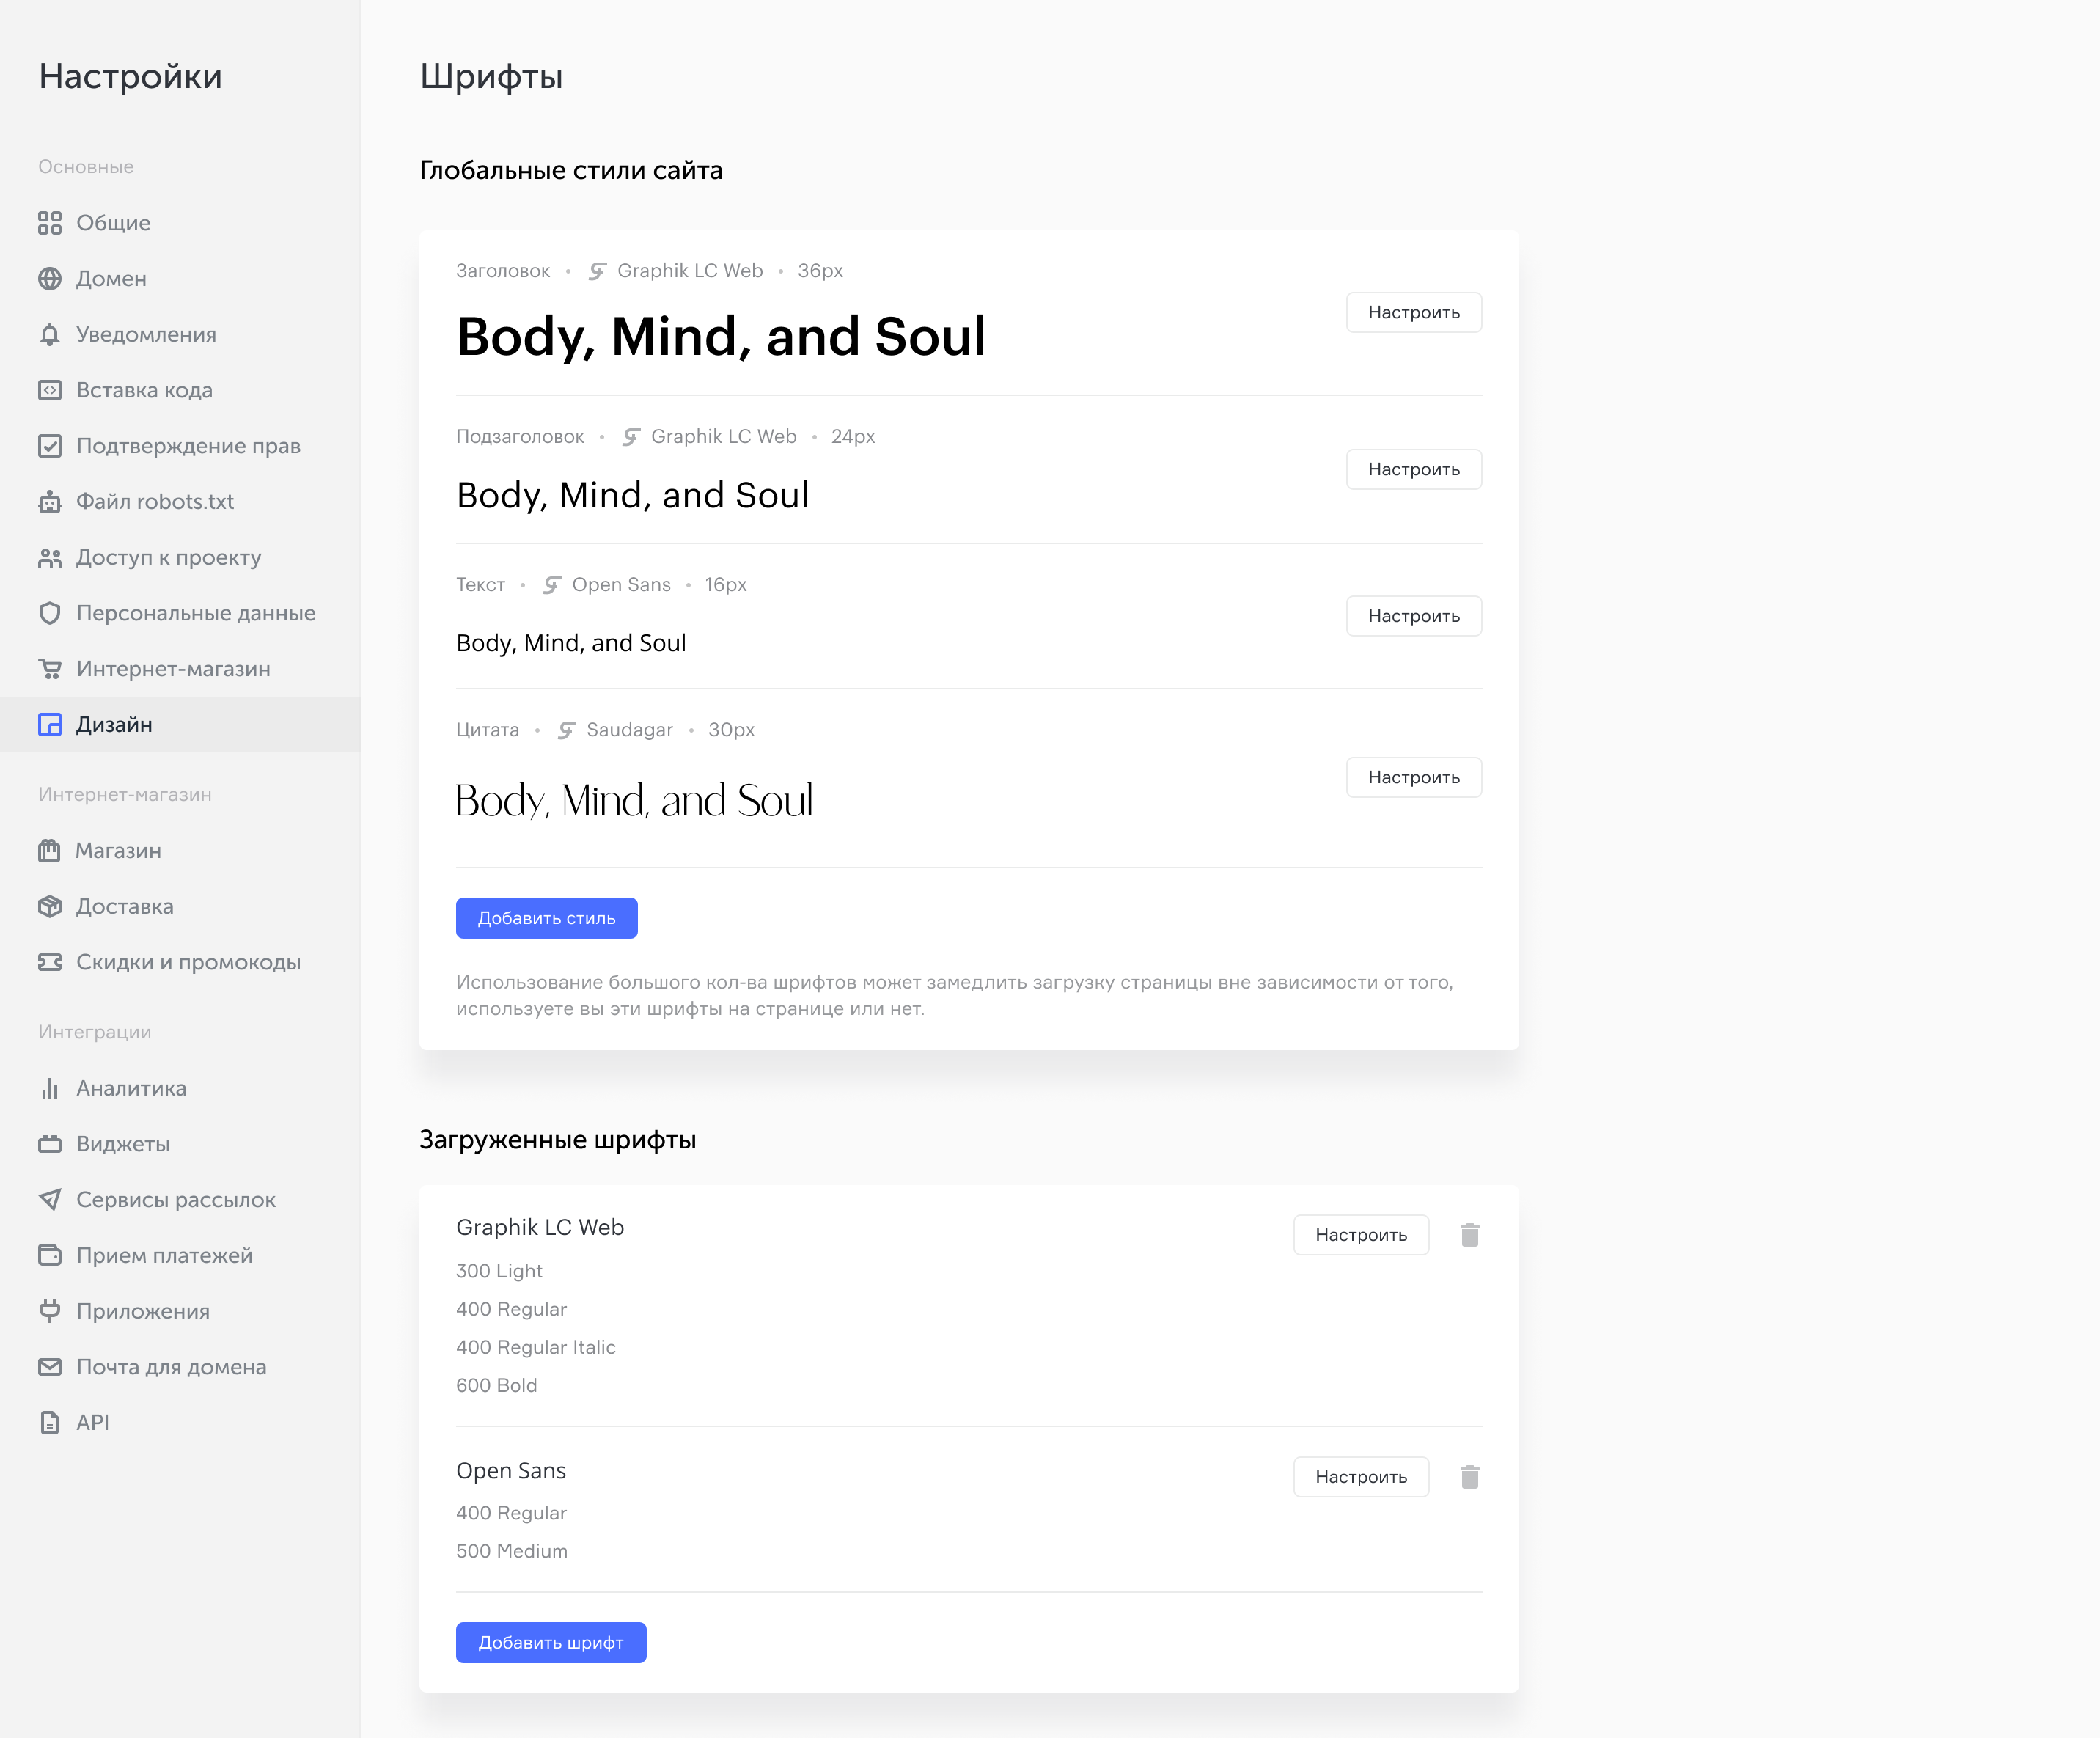Click the paper plane icon for Сервисы рассылок

50,1200
